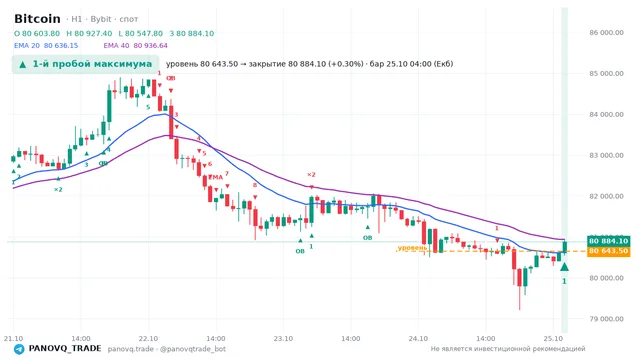Click the red count marker 6
The image size is (640, 360).
(210, 164)
